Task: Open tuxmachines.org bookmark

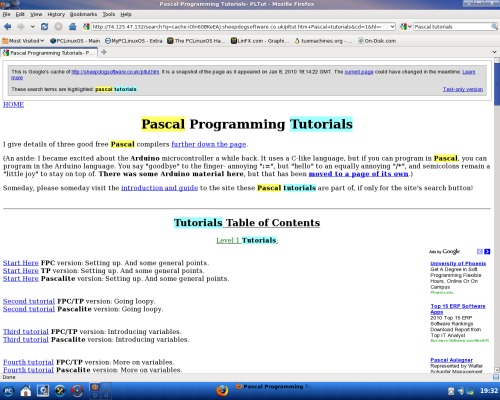Action: (323, 41)
